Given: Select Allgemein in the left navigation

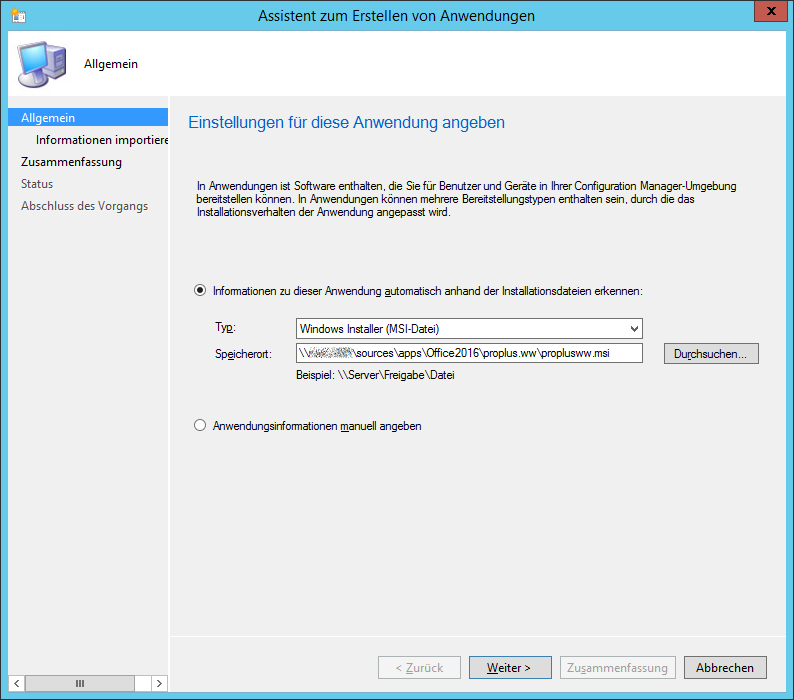Looking at the screenshot, I should [48, 118].
